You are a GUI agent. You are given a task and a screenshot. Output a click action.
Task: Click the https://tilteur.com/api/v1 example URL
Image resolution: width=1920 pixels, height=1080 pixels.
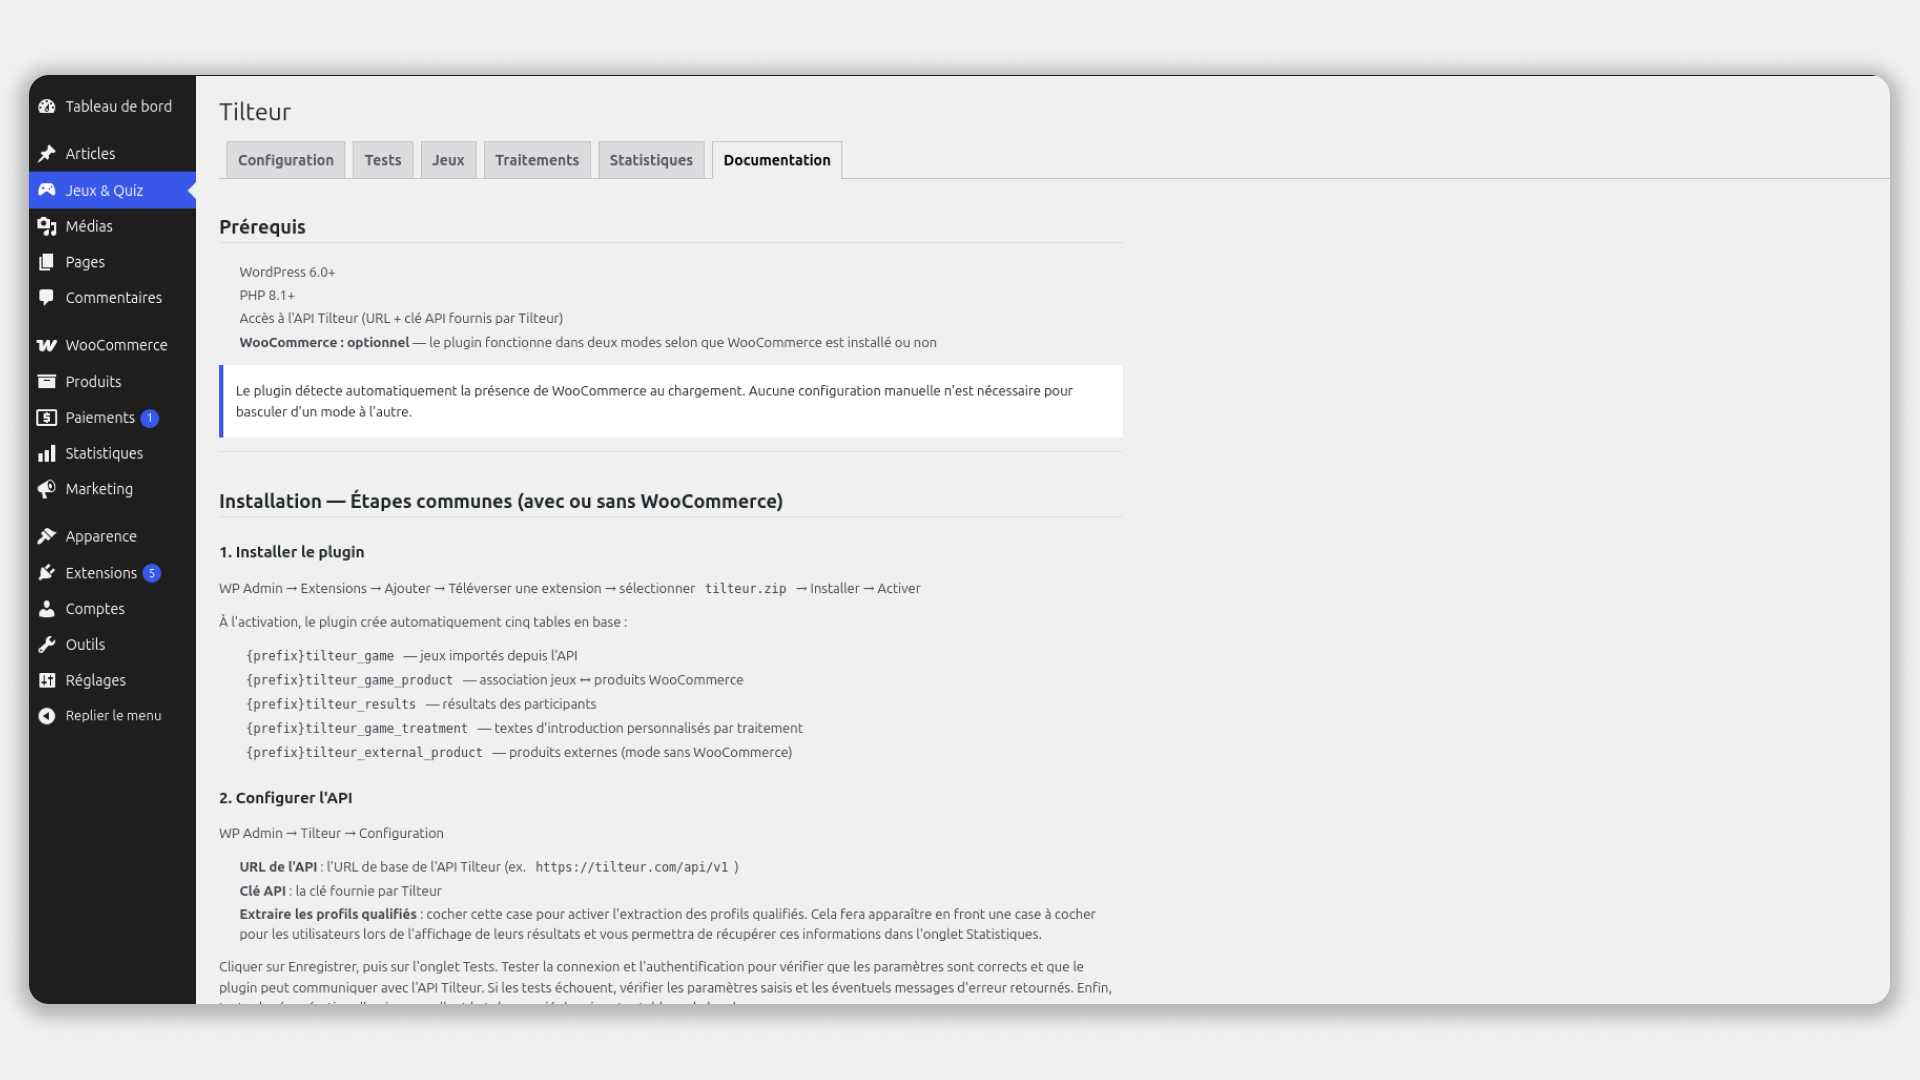632,867
